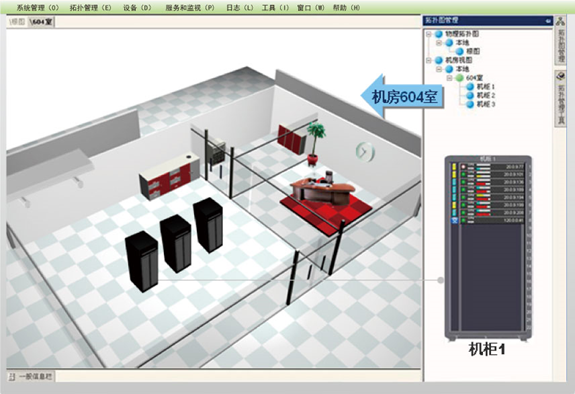Click the topology network icon on right sidebar
Image resolution: width=575 pixels, height=394 pixels.
click(x=560, y=21)
